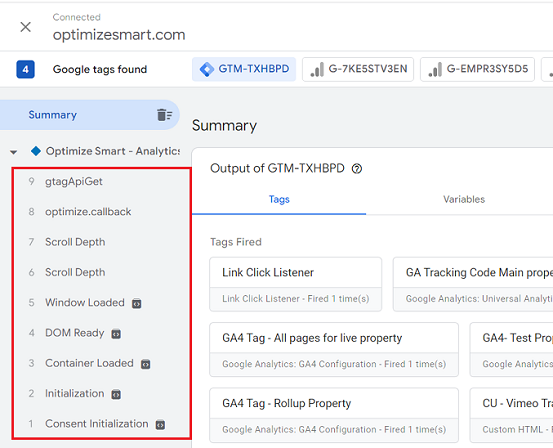Click the blue diamond container icon
Image resolution: width=553 pixels, height=448 pixels.
pos(36,151)
